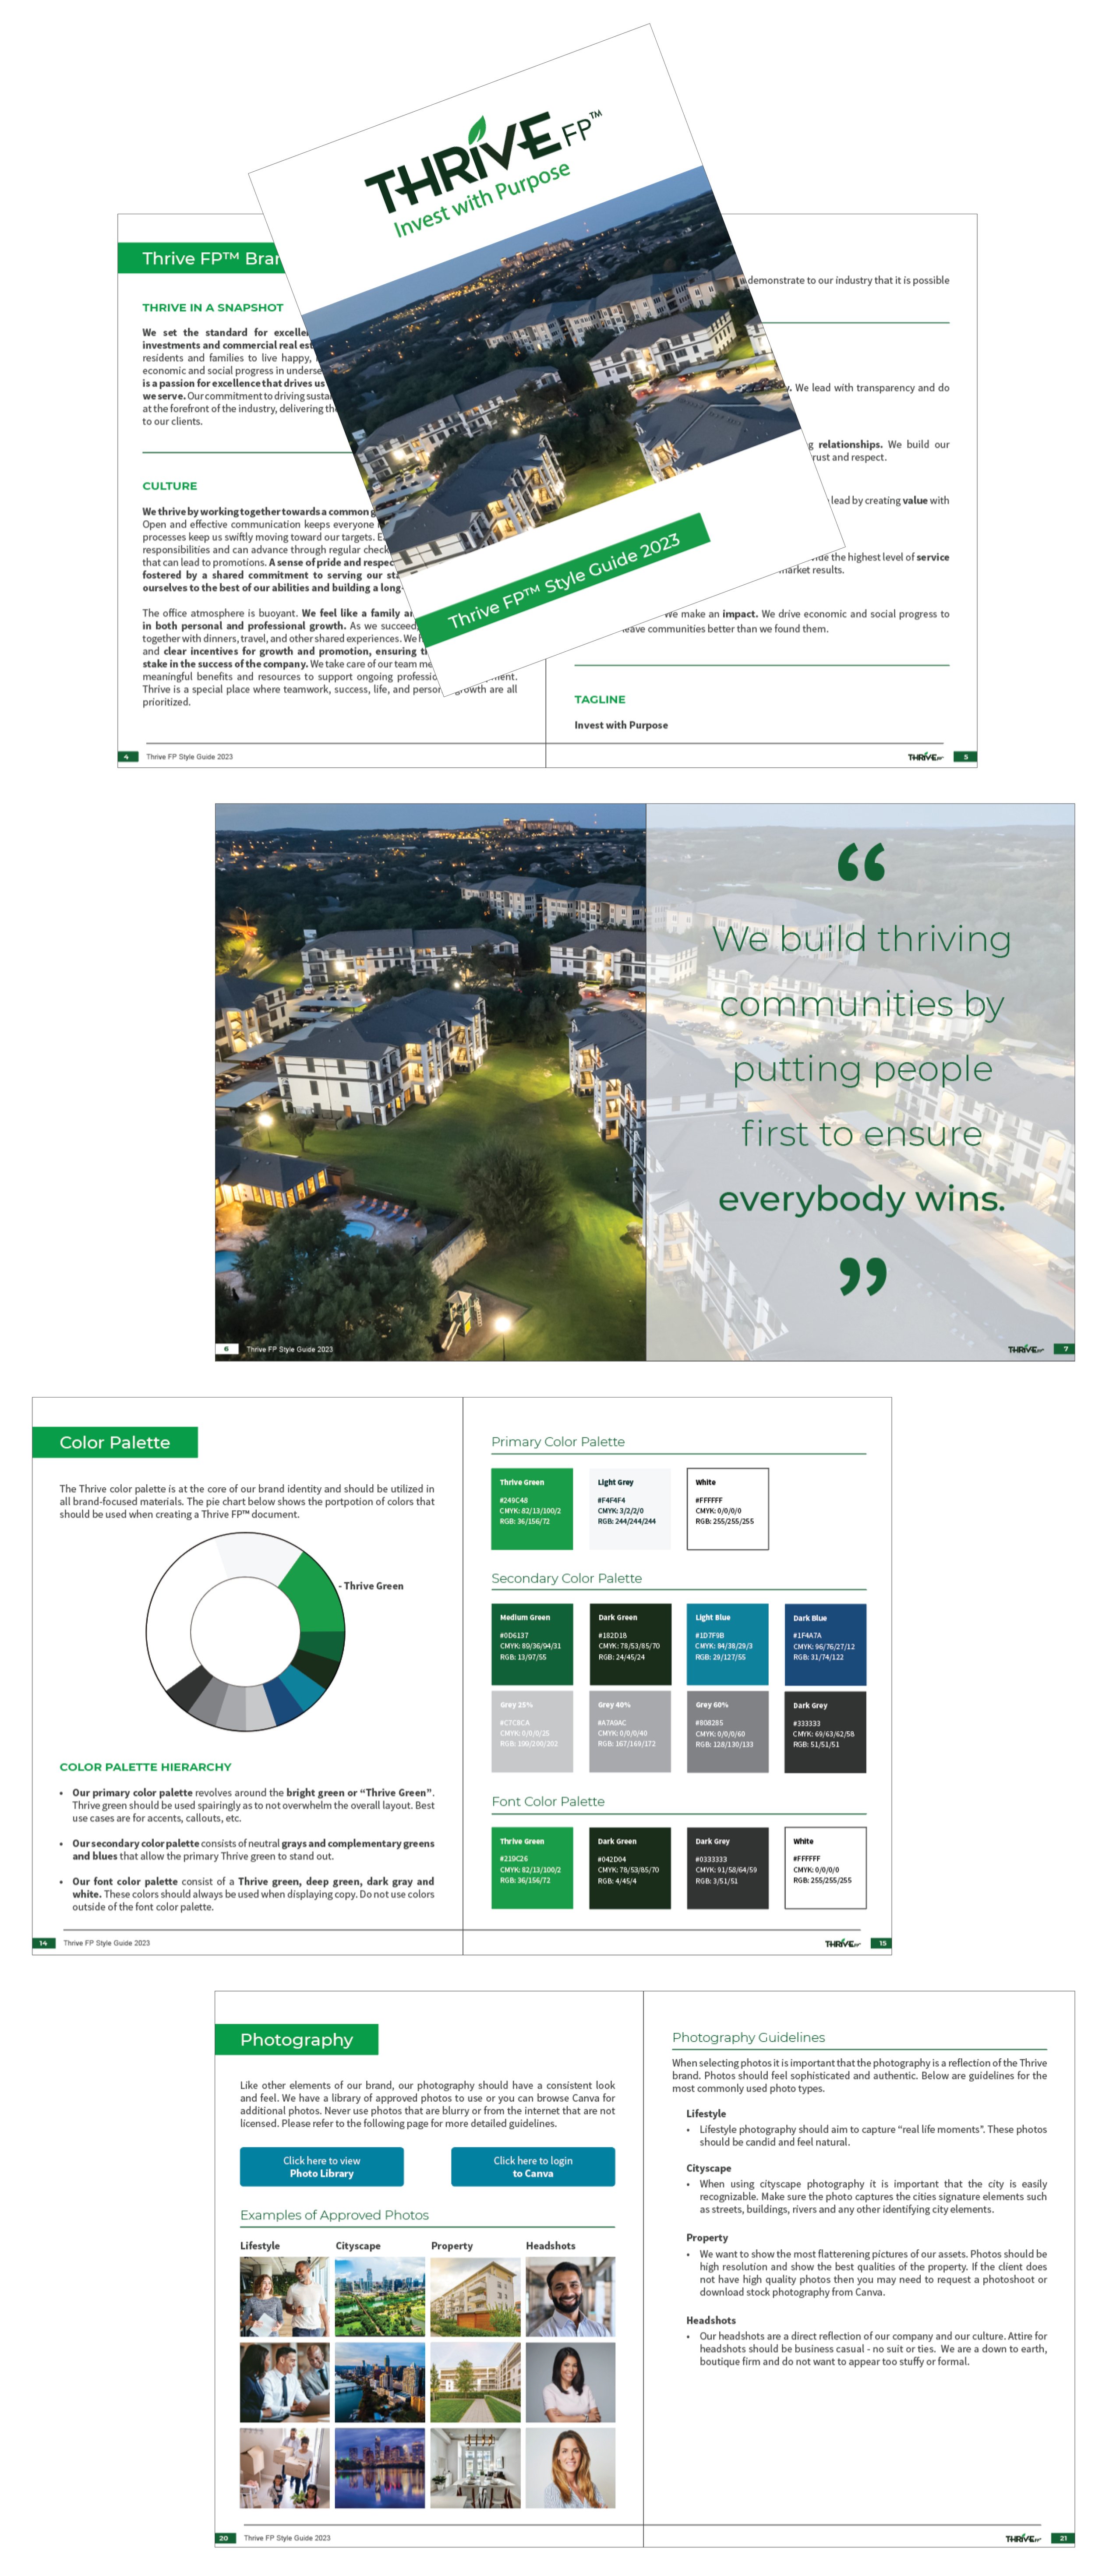This screenshot has width=1095, height=2576.
Task: Open the Property interior dining room photo
Action: pos(475,2467)
